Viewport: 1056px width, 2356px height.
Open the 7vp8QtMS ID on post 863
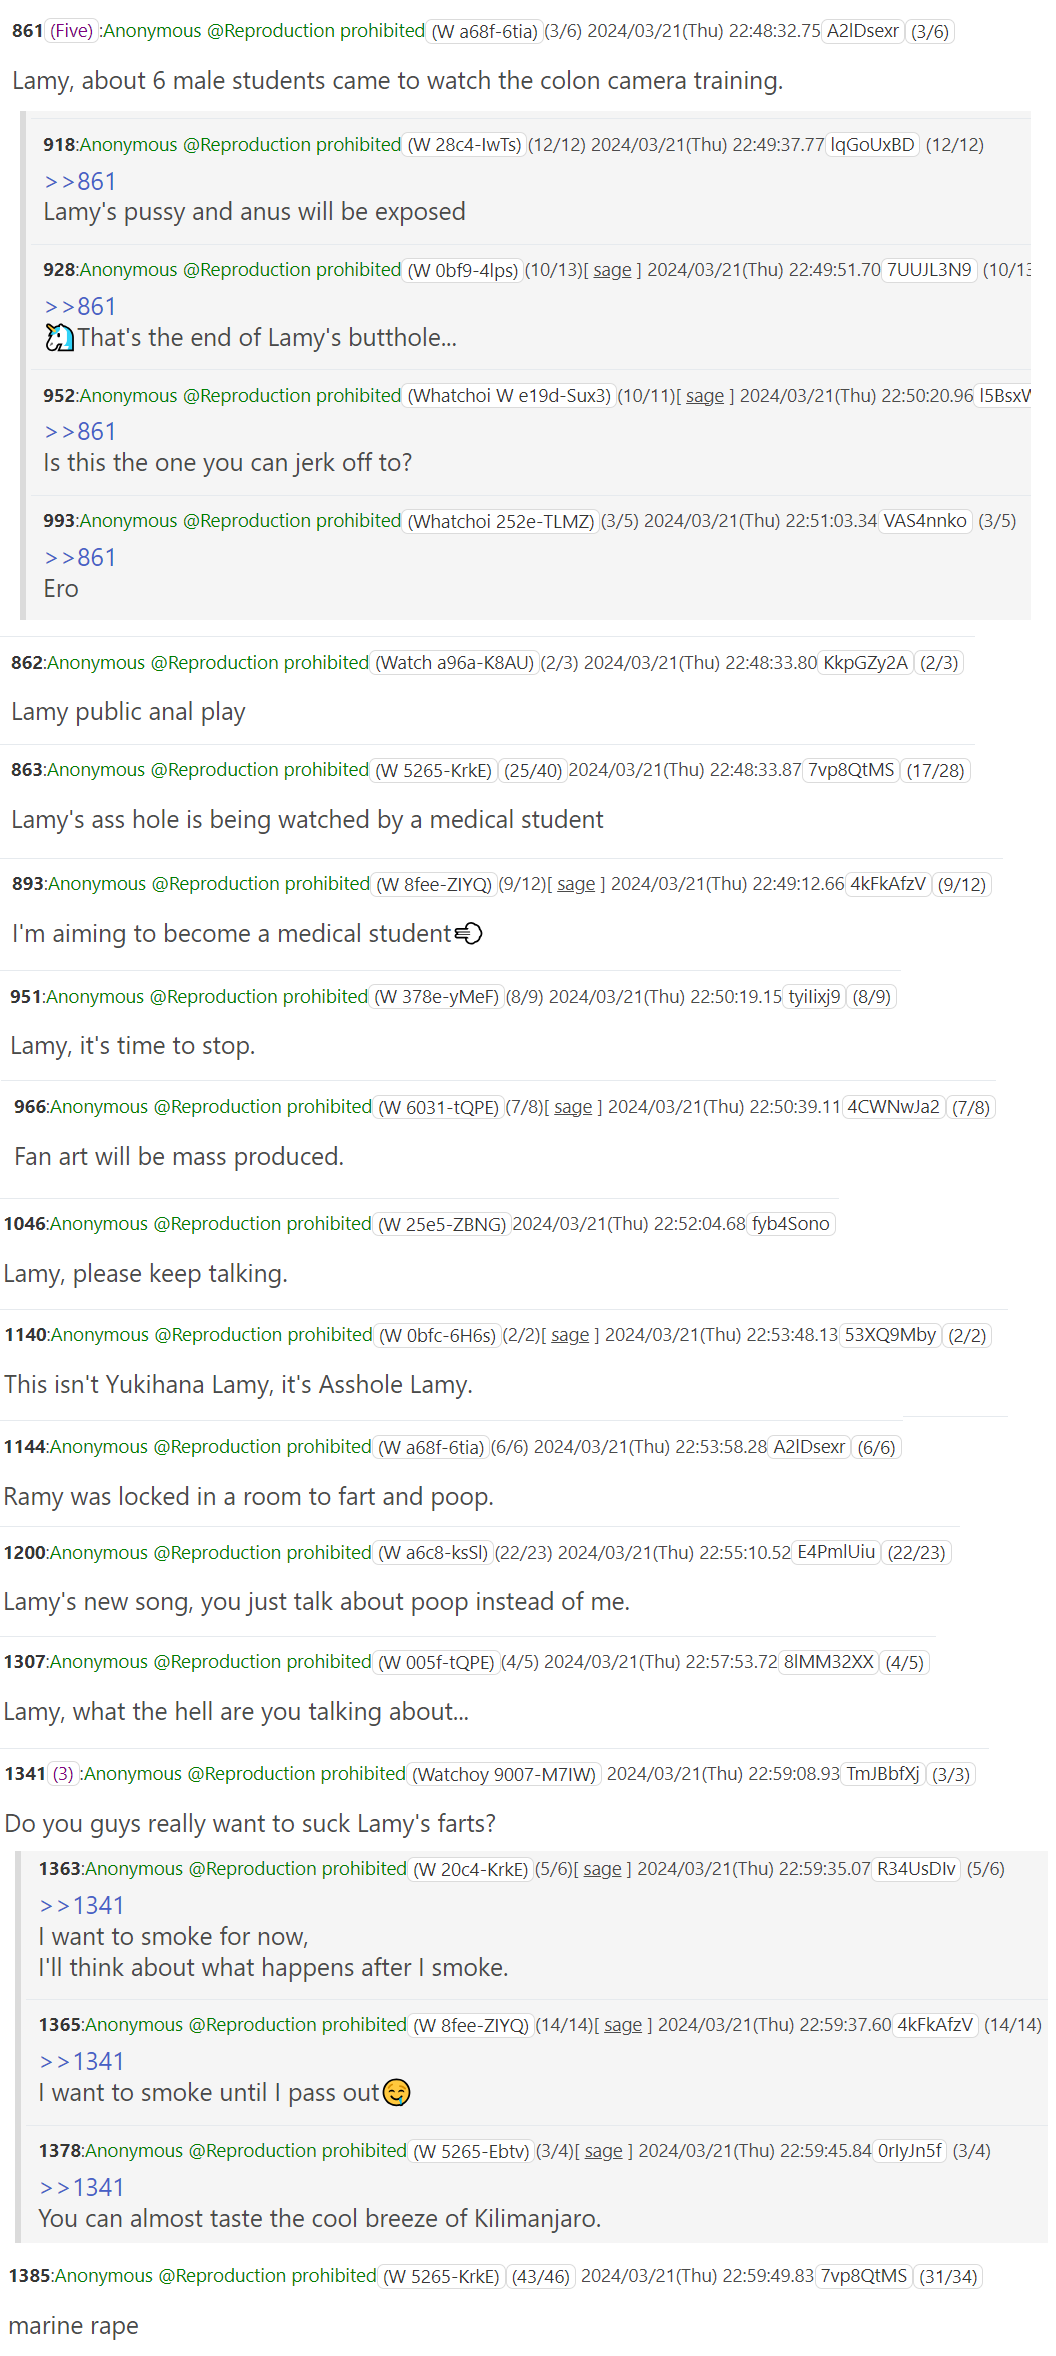coord(851,770)
